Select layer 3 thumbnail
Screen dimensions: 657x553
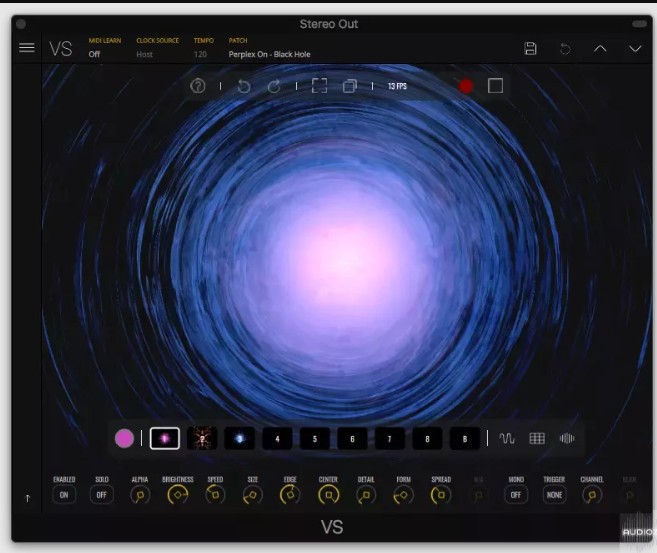tap(240, 439)
